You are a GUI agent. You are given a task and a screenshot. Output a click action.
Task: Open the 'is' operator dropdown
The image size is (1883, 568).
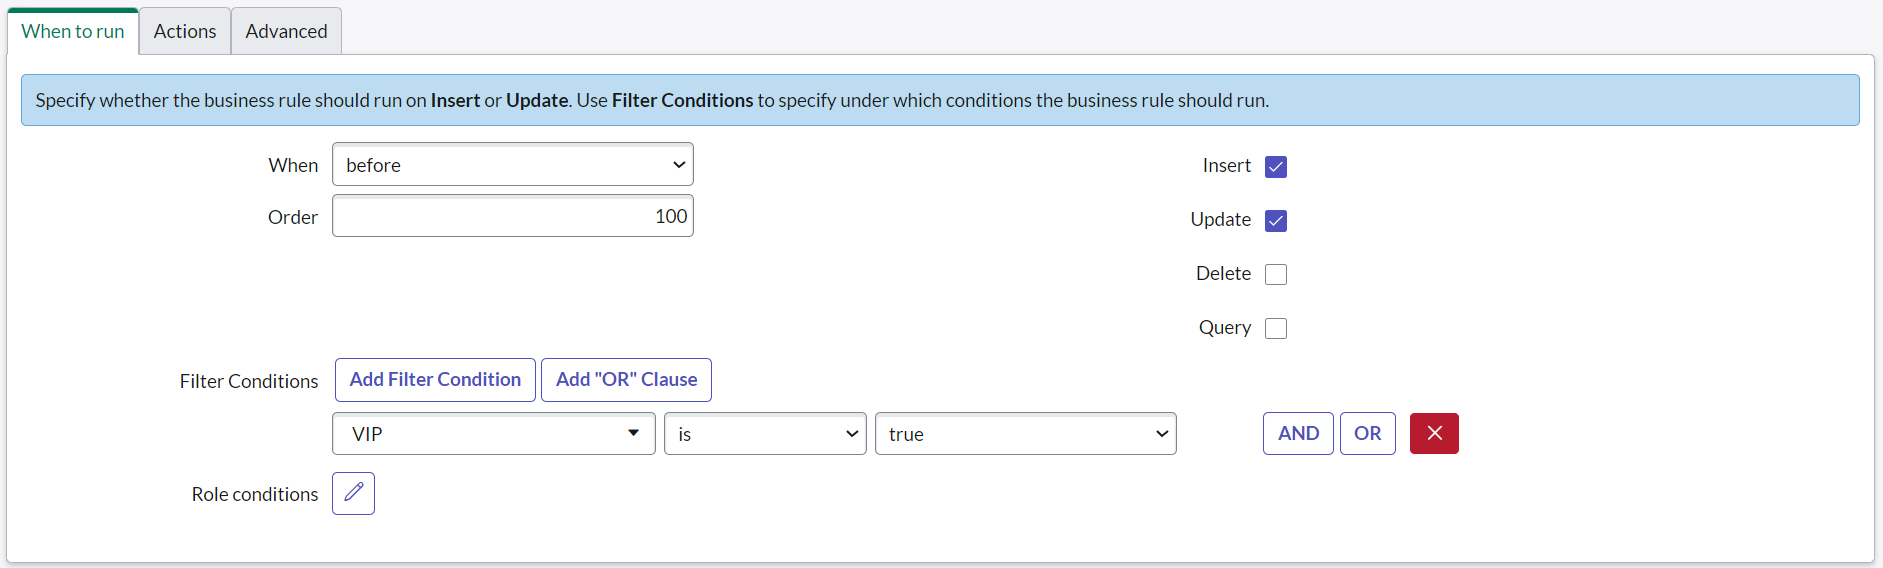click(764, 434)
